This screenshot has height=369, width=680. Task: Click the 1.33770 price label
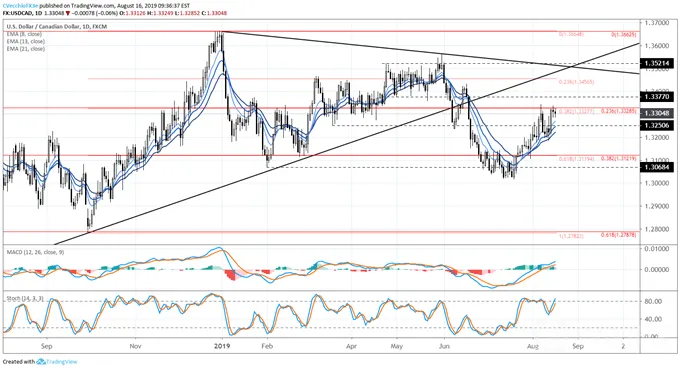point(657,97)
